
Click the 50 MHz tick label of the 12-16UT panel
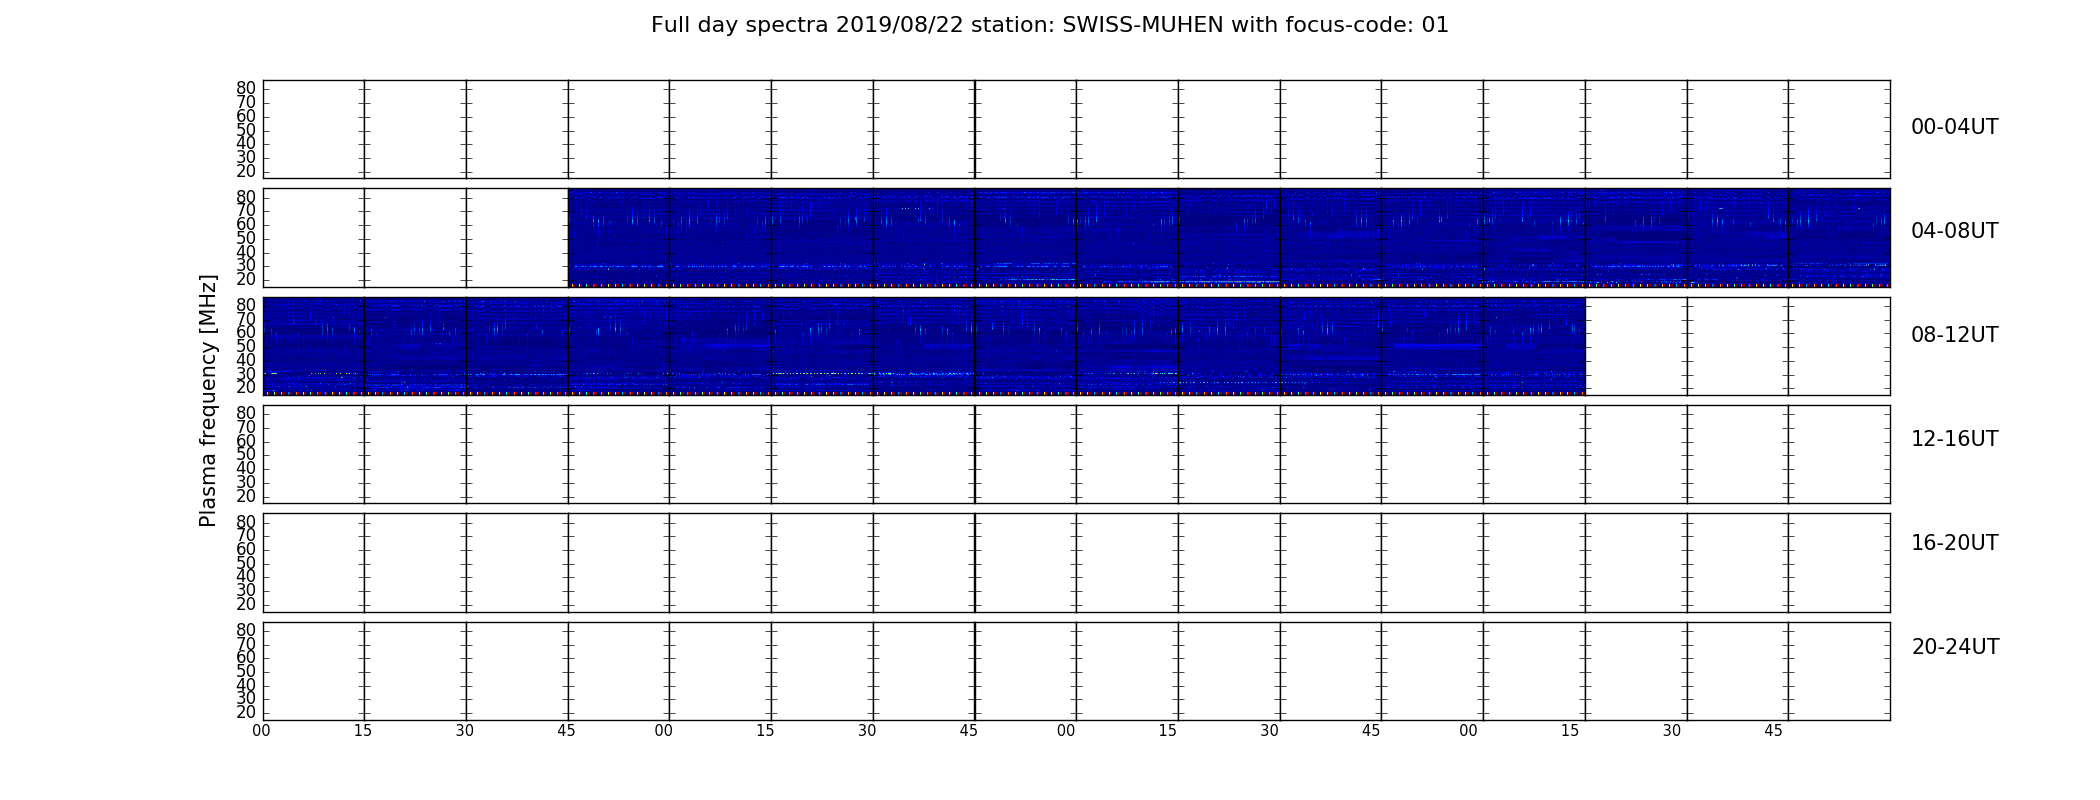pos(246,454)
